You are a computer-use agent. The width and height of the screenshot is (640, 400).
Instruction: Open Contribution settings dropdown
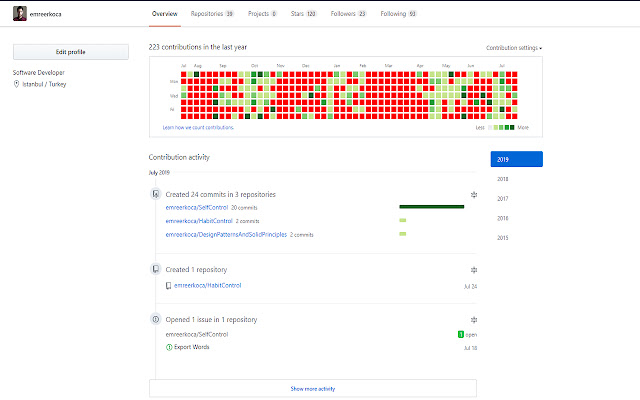pyautogui.click(x=514, y=48)
